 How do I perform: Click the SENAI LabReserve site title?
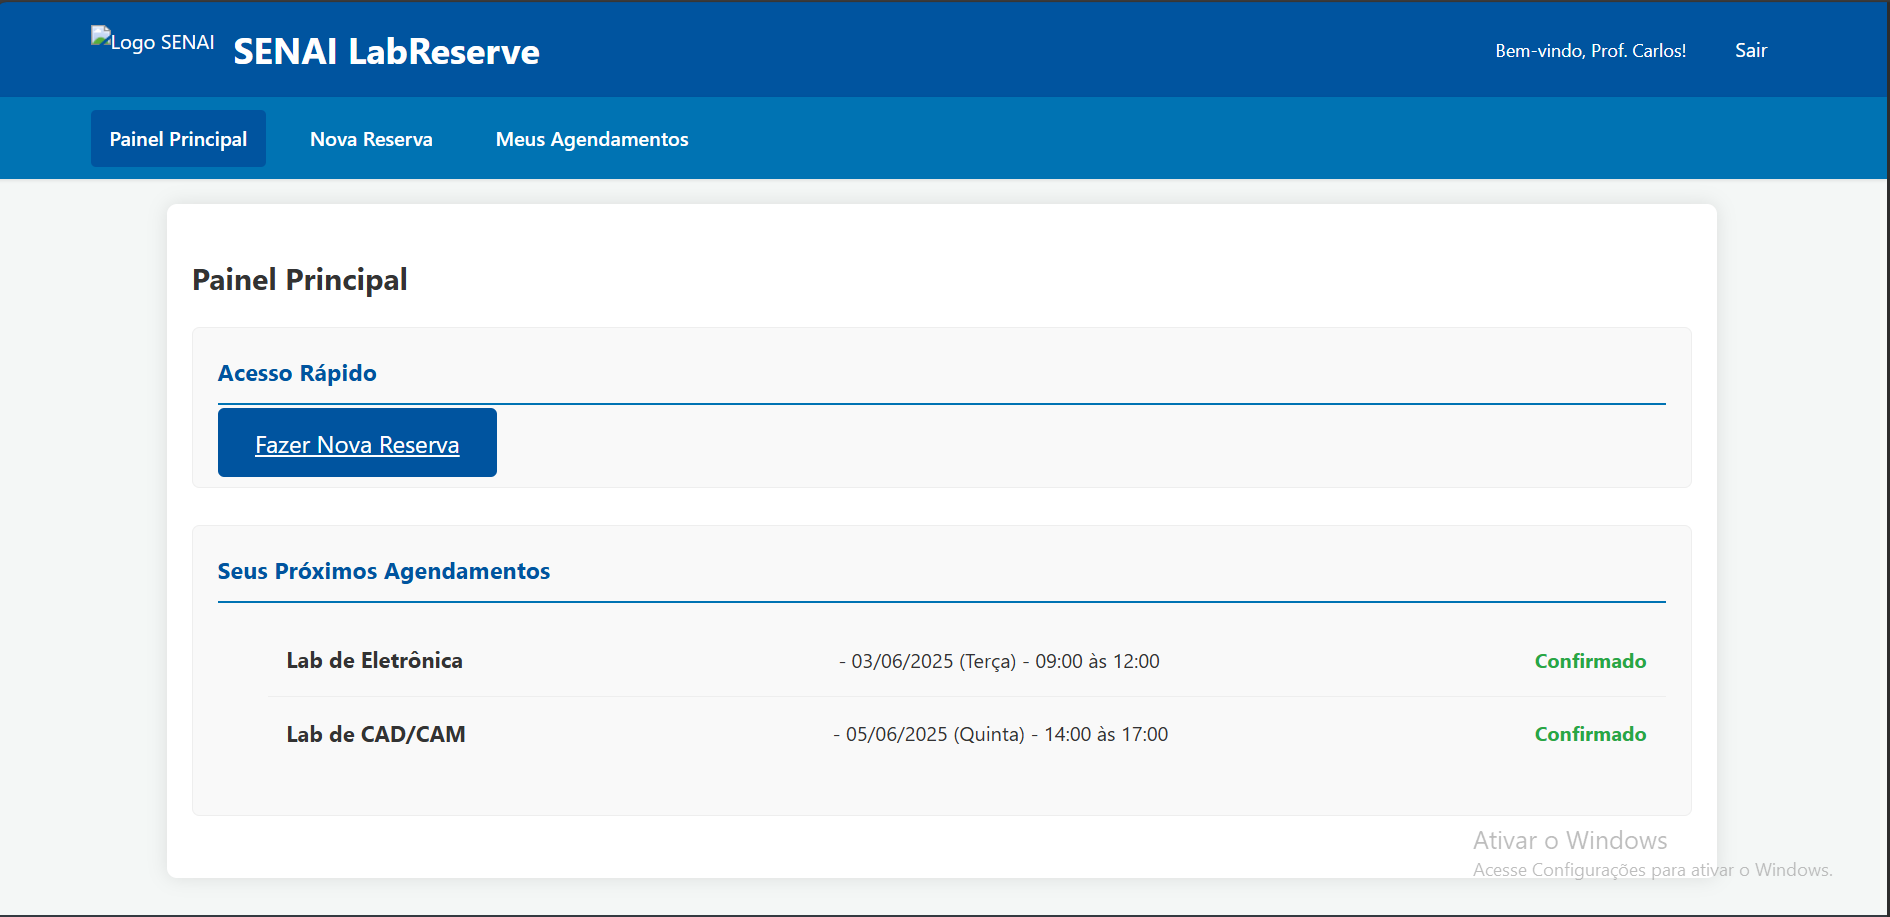click(x=386, y=52)
